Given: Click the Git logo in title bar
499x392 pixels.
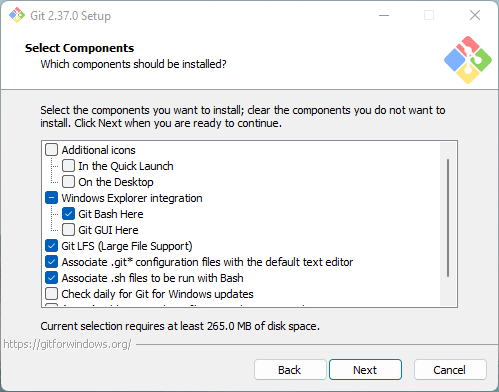Looking at the screenshot, I should coord(17,15).
